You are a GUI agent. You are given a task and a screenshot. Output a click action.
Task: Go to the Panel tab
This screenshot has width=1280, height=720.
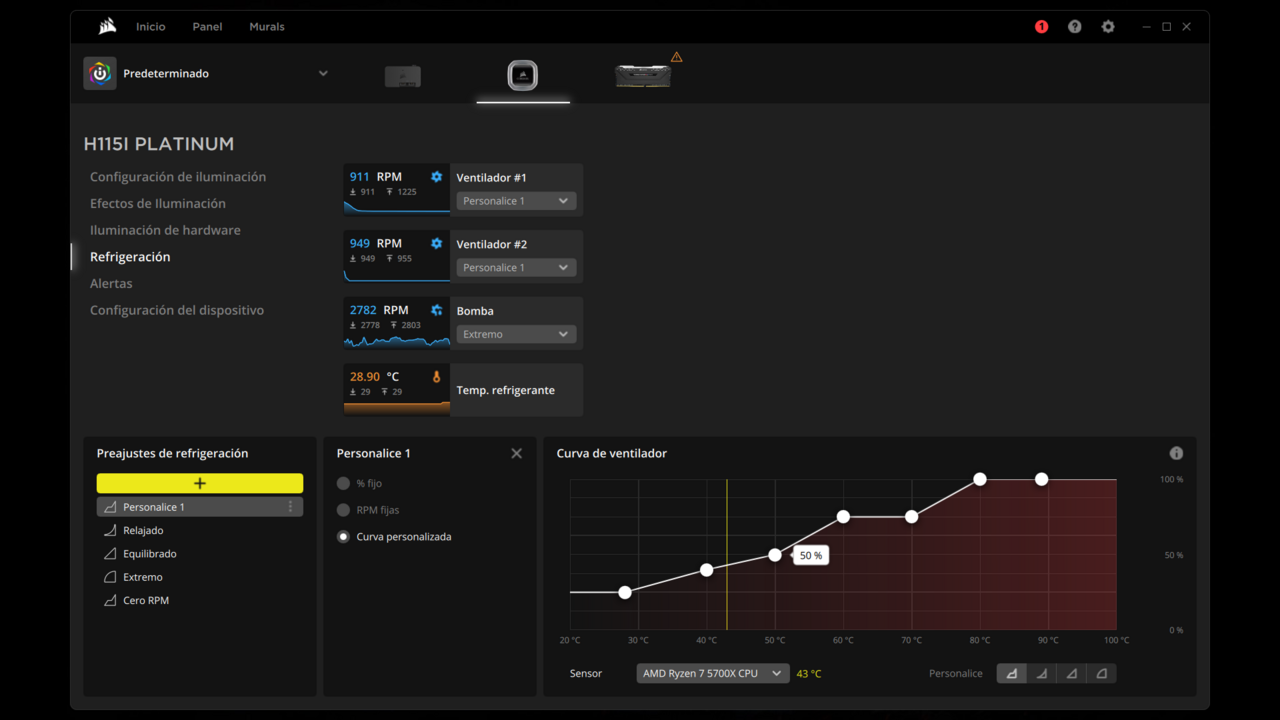tap(207, 27)
